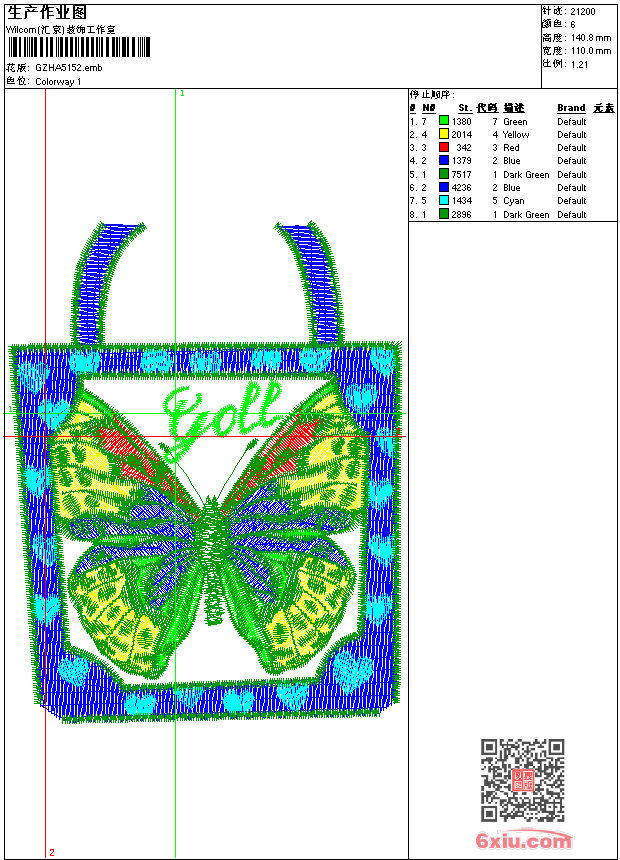Image resolution: width=620 pixels, height=860 pixels.
Task: Click the total stitches value 21200
Action: [583, 12]
